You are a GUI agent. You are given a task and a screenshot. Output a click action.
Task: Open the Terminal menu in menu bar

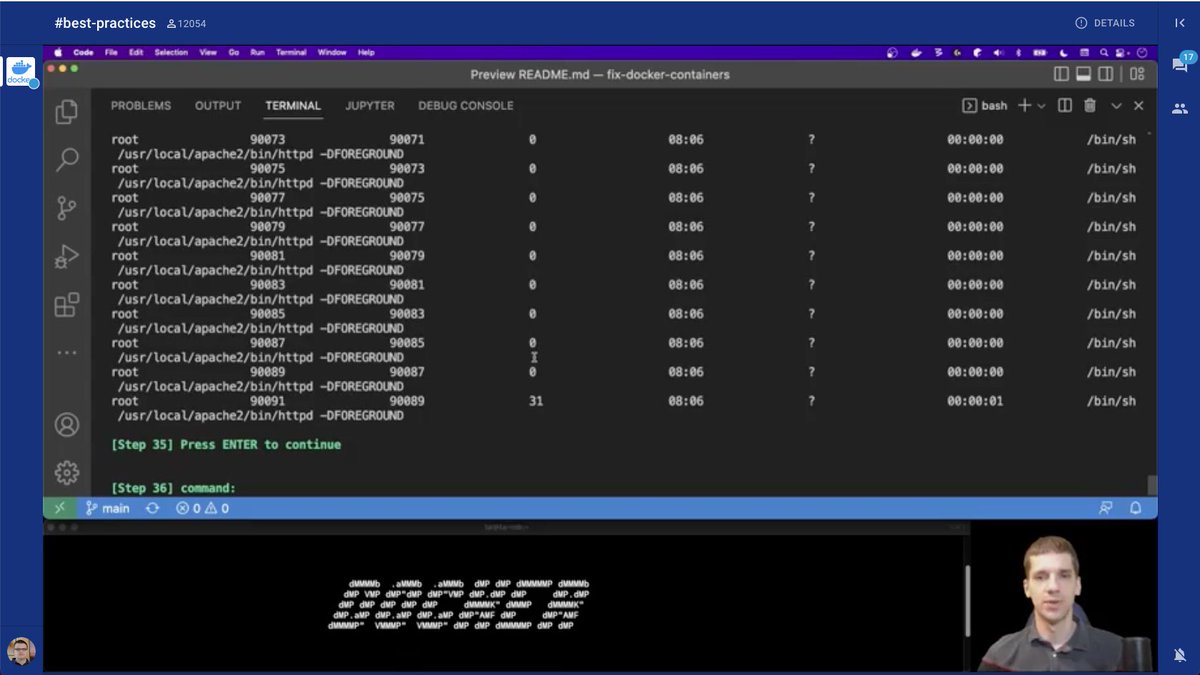click(291, 52)
